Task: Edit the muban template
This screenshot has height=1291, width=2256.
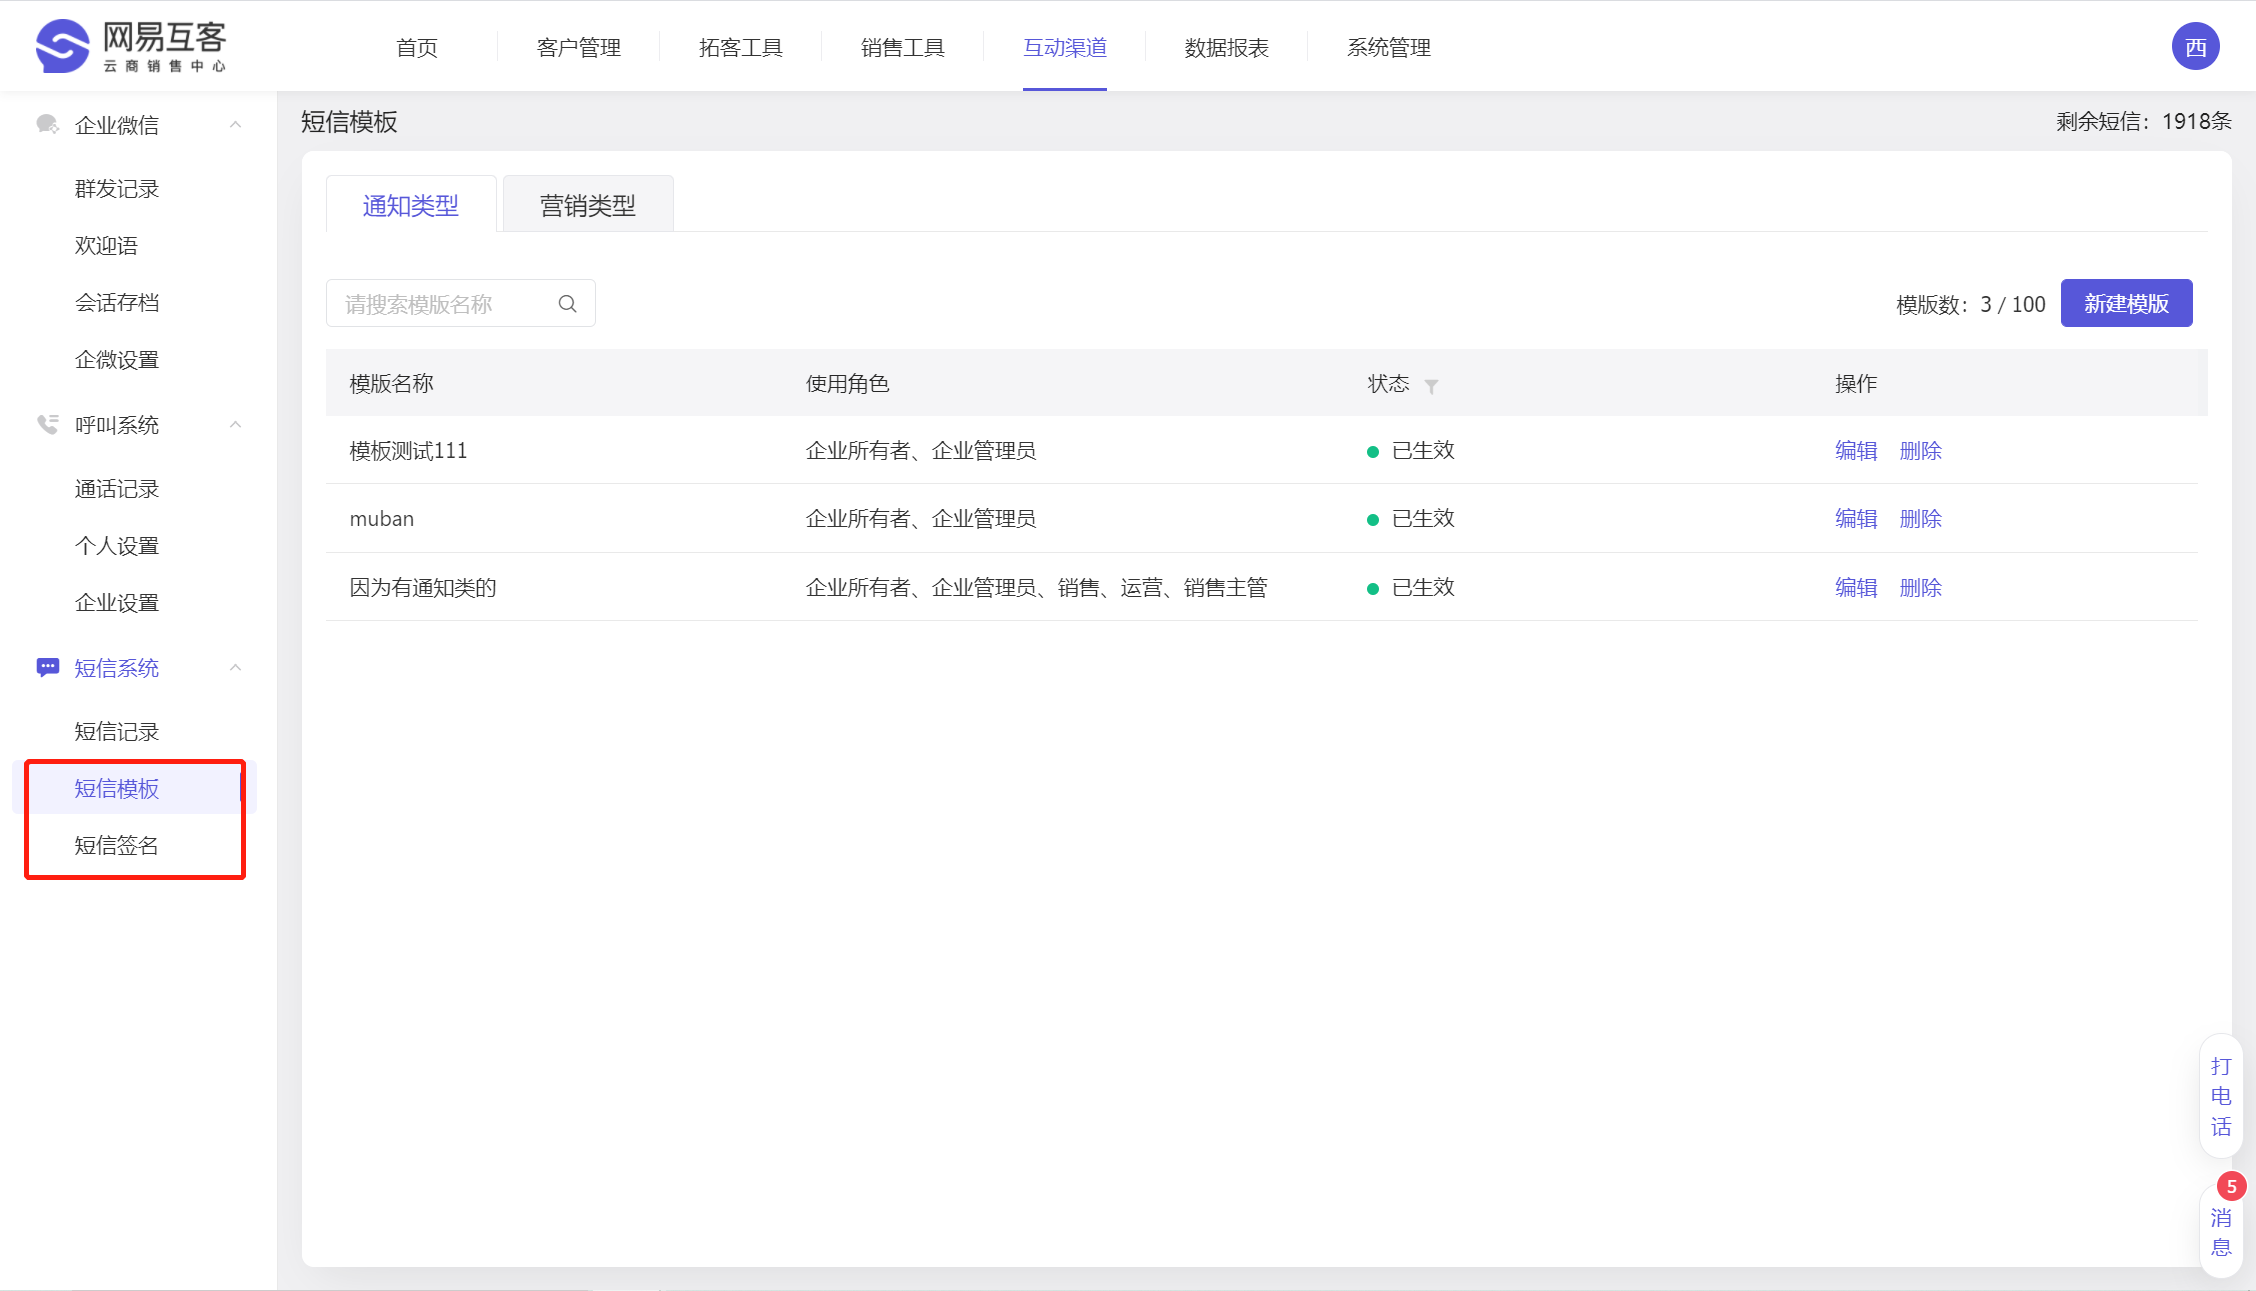Action: [x=1856, y=518]
